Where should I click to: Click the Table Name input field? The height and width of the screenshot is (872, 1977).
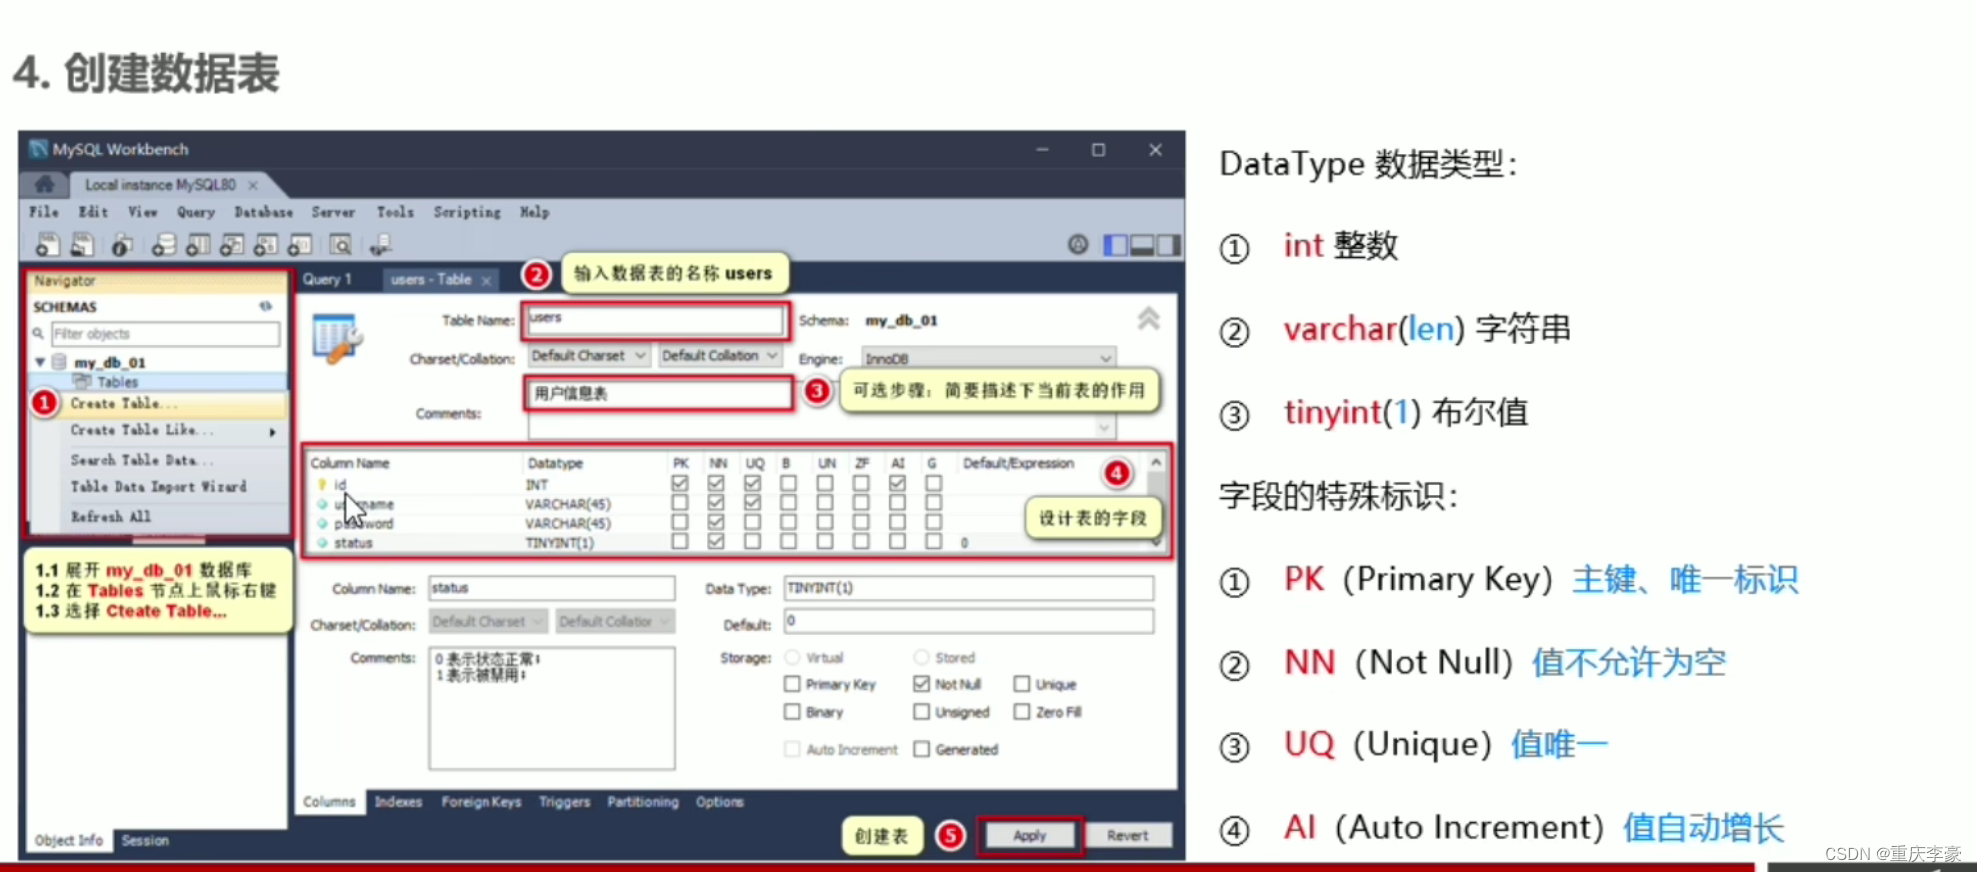655,320
